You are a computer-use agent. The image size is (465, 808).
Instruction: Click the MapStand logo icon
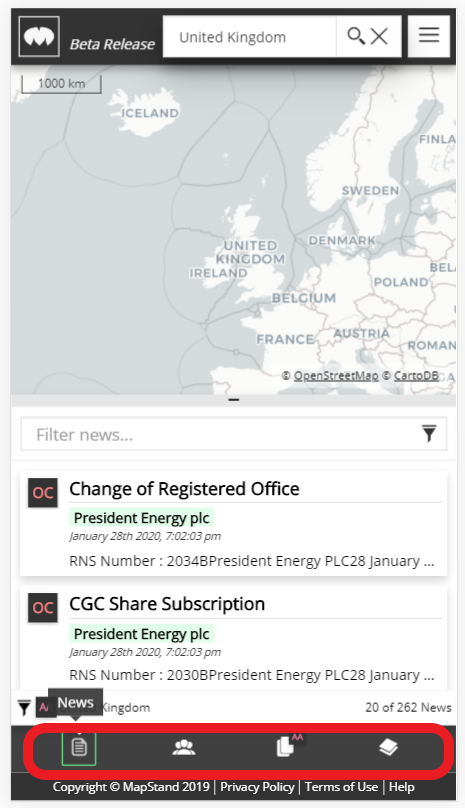[x=39, y=37]
